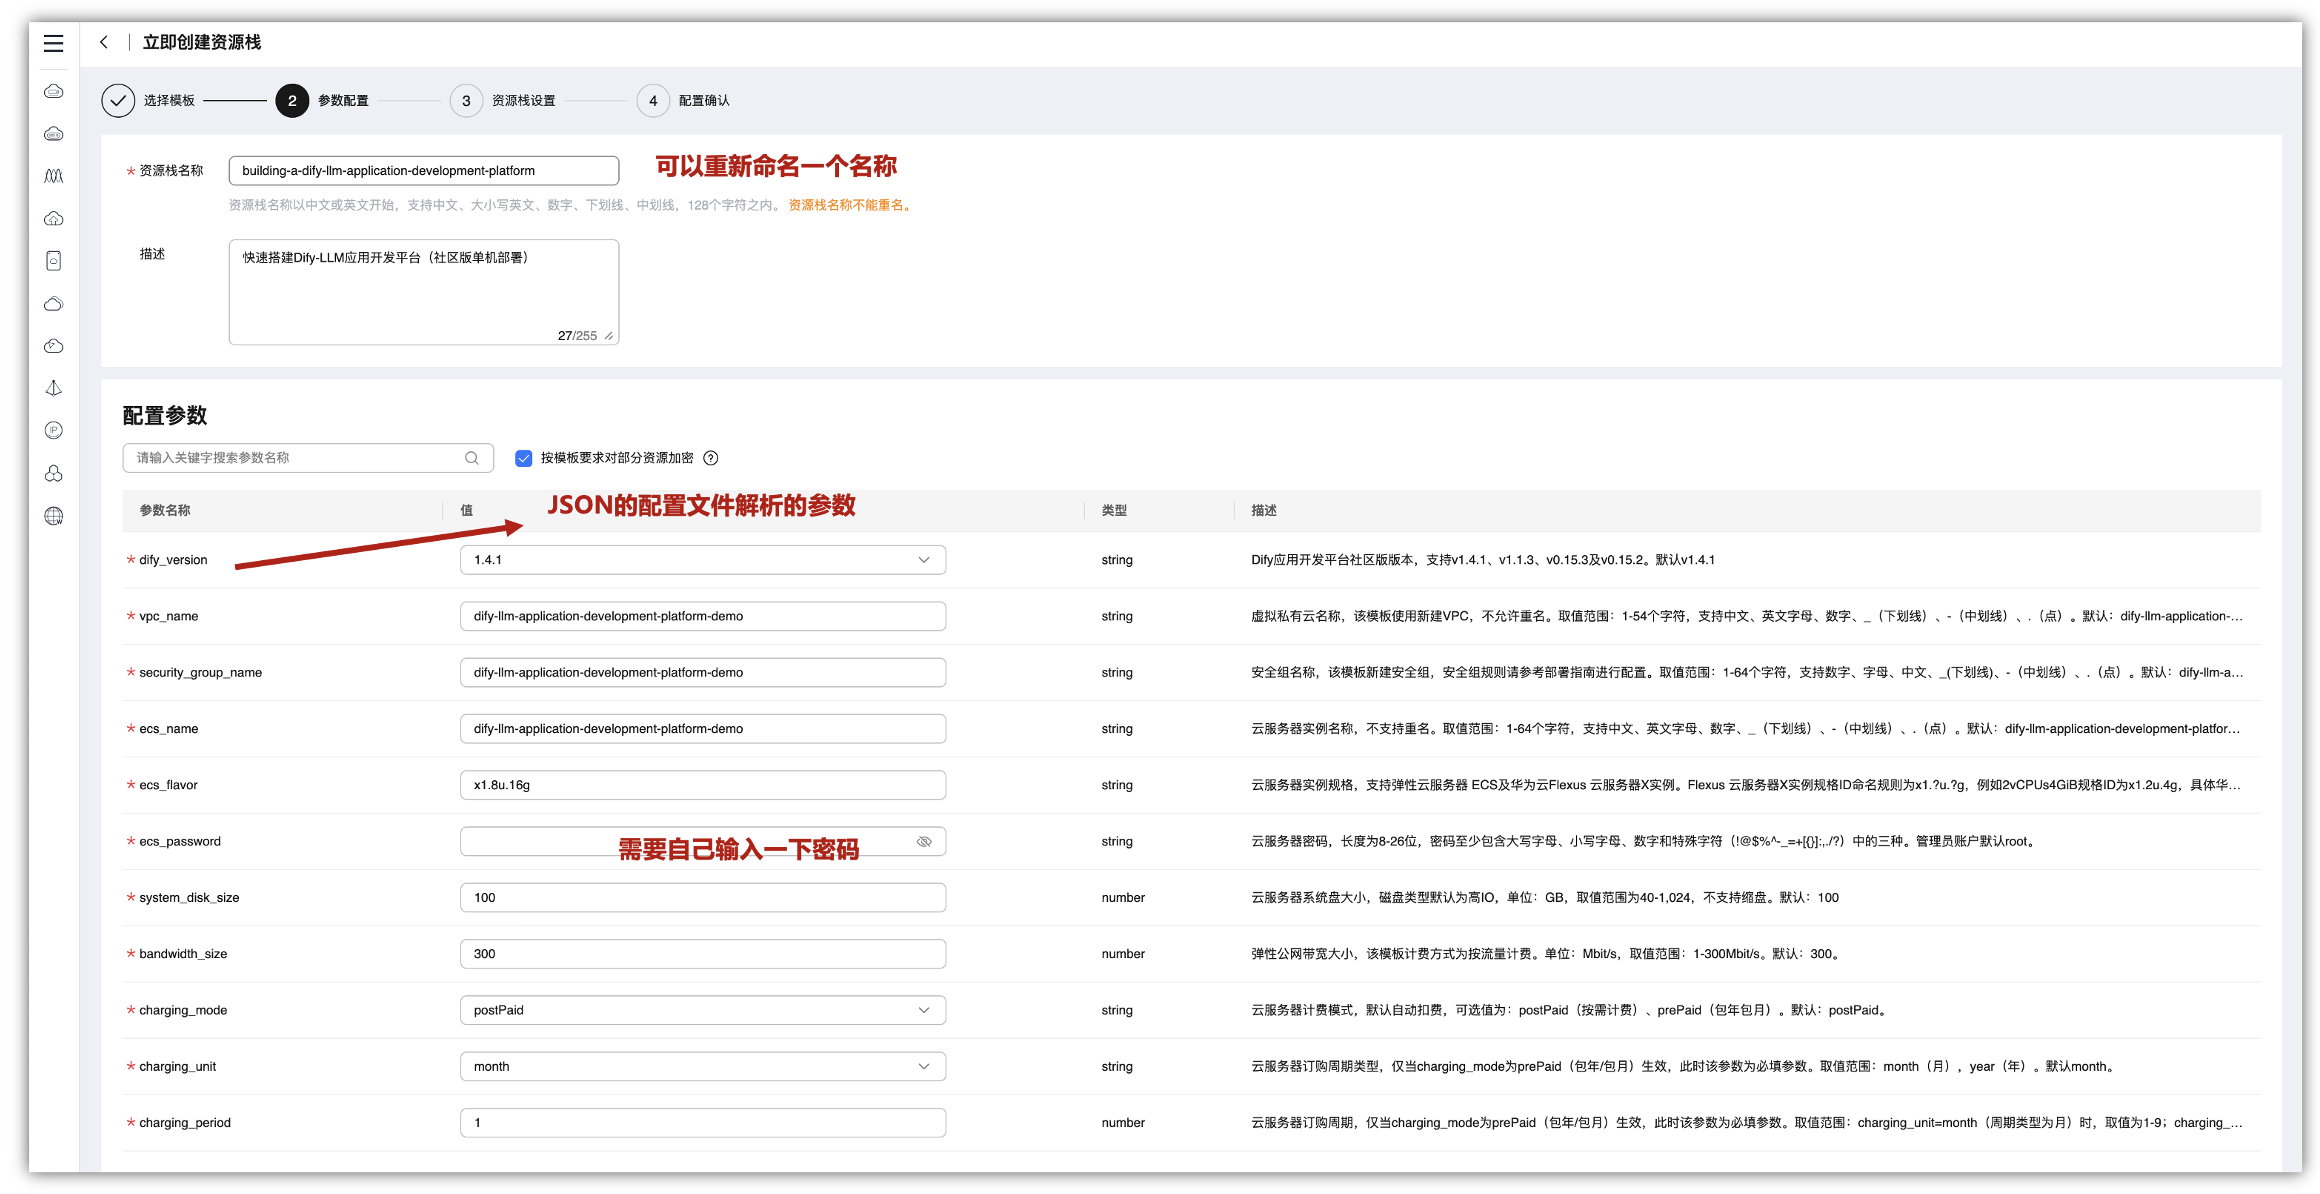The width and height of the screenshot is (2320, 1194).
Task: Click the globe icon in sidebar
Action: 54,516
